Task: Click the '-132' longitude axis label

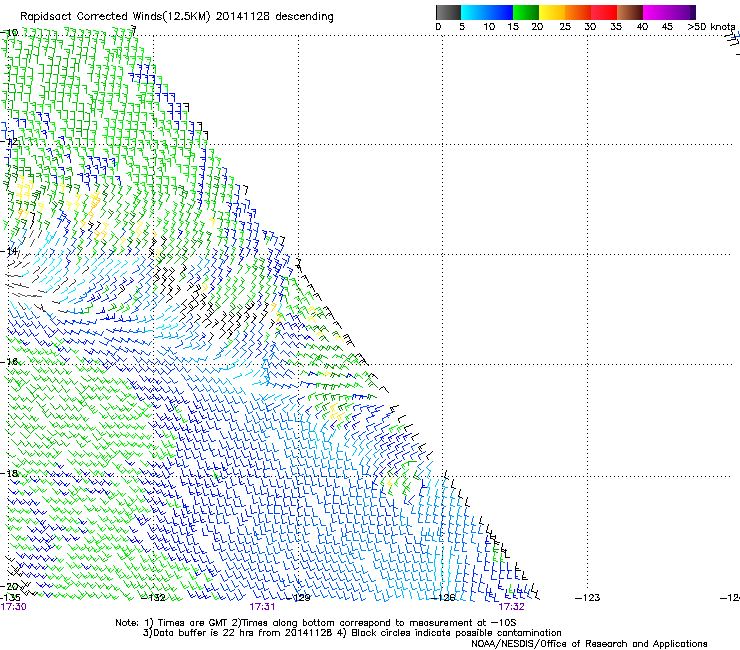Action: (154, 598)
